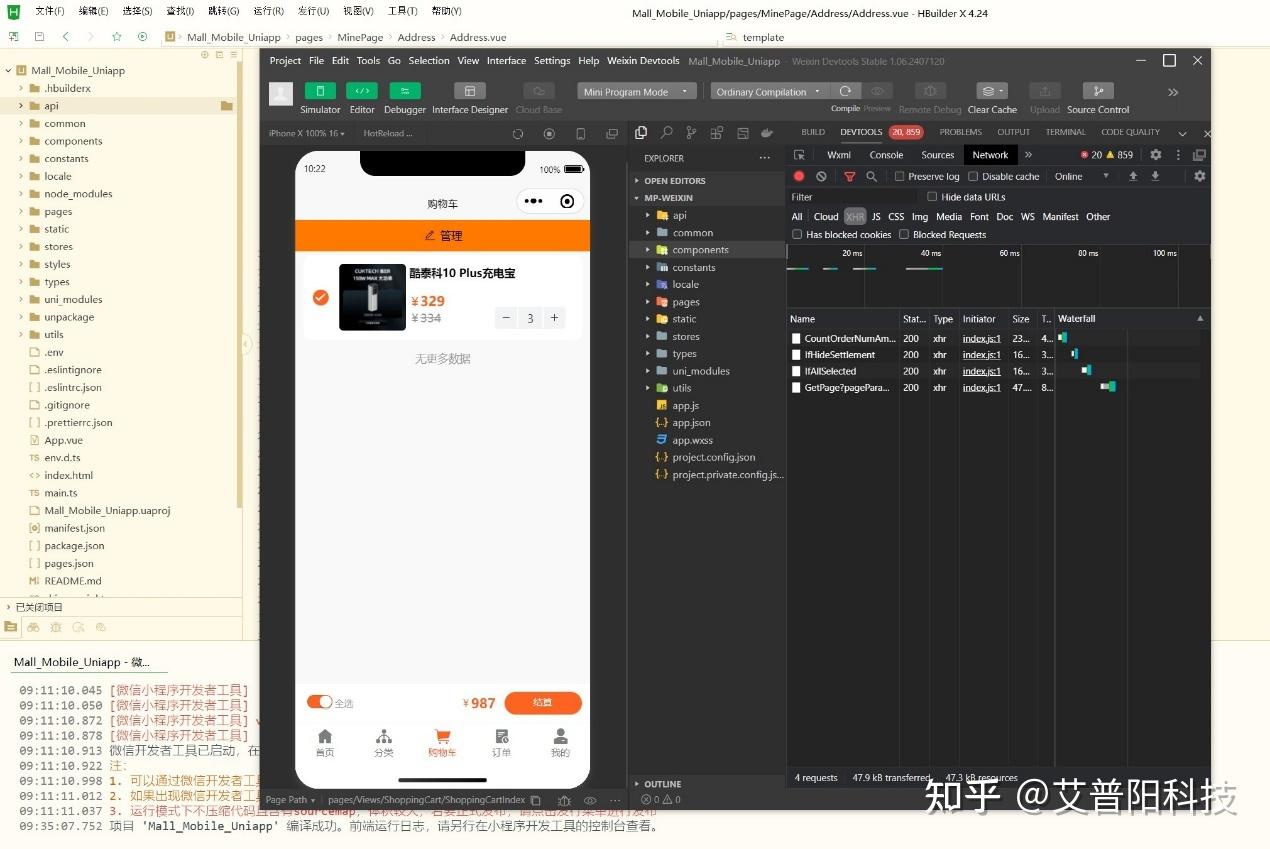1270x849 pixels.
Task: Show more toolbar items via double chevron
Action: click(1173, 92)
